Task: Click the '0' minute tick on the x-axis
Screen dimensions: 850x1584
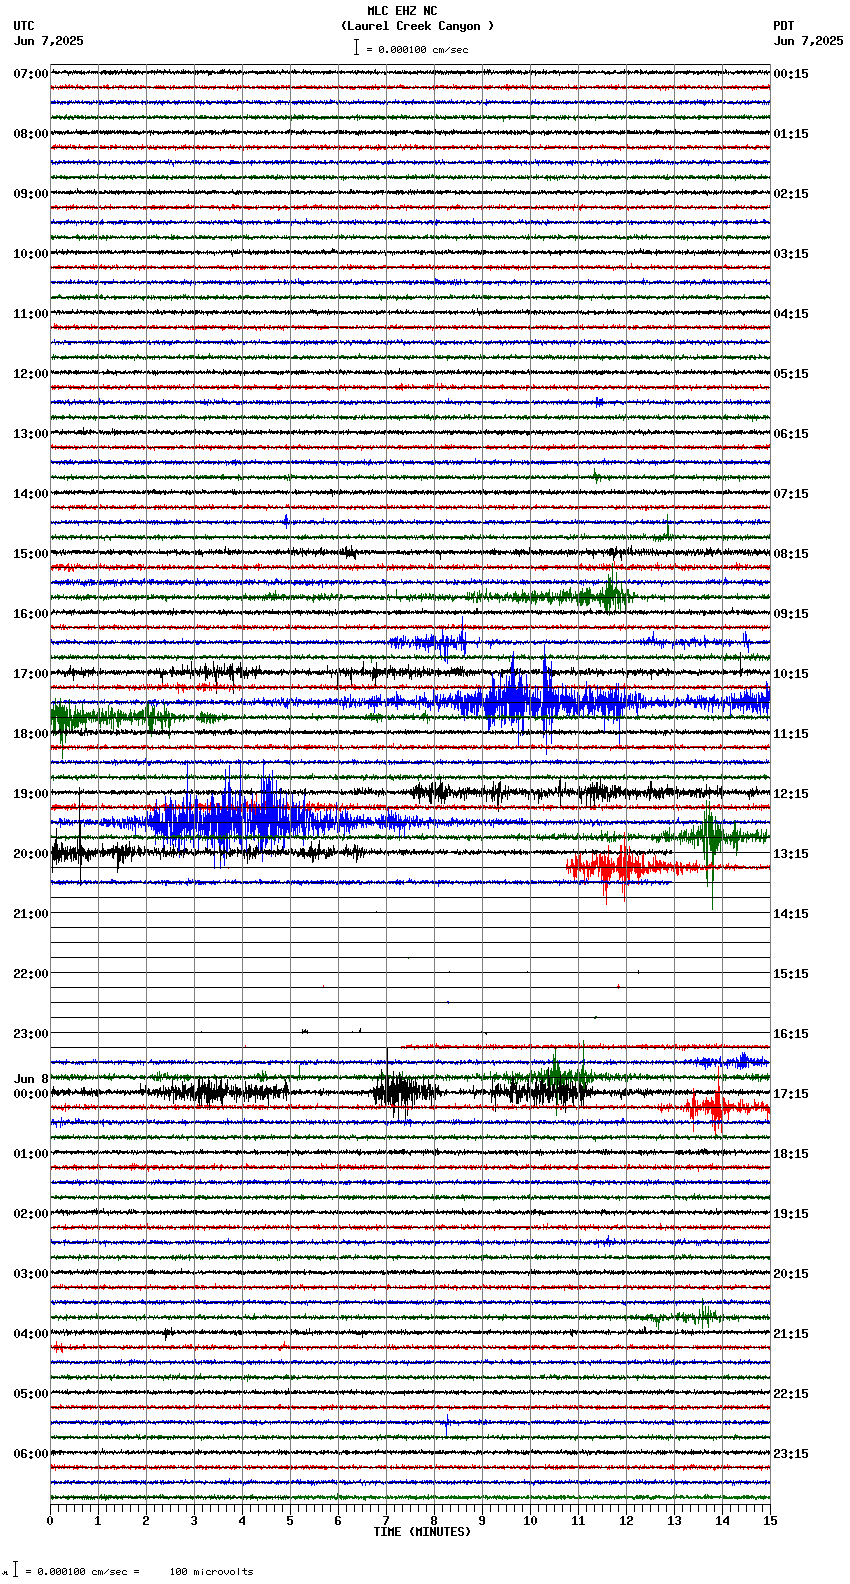Action: point(50,1521)
